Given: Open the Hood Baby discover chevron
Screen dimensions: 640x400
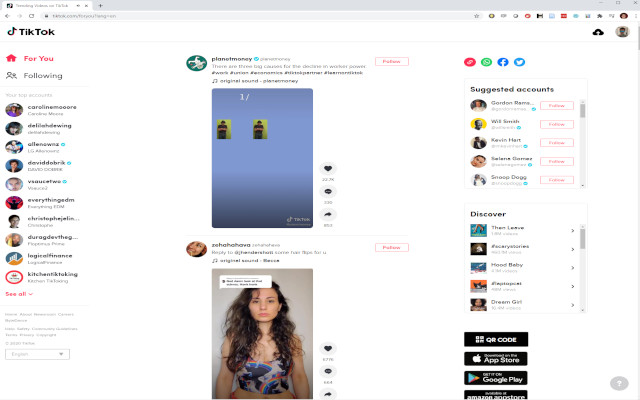Looking at the screenshot, I should [x=573, y=268].
